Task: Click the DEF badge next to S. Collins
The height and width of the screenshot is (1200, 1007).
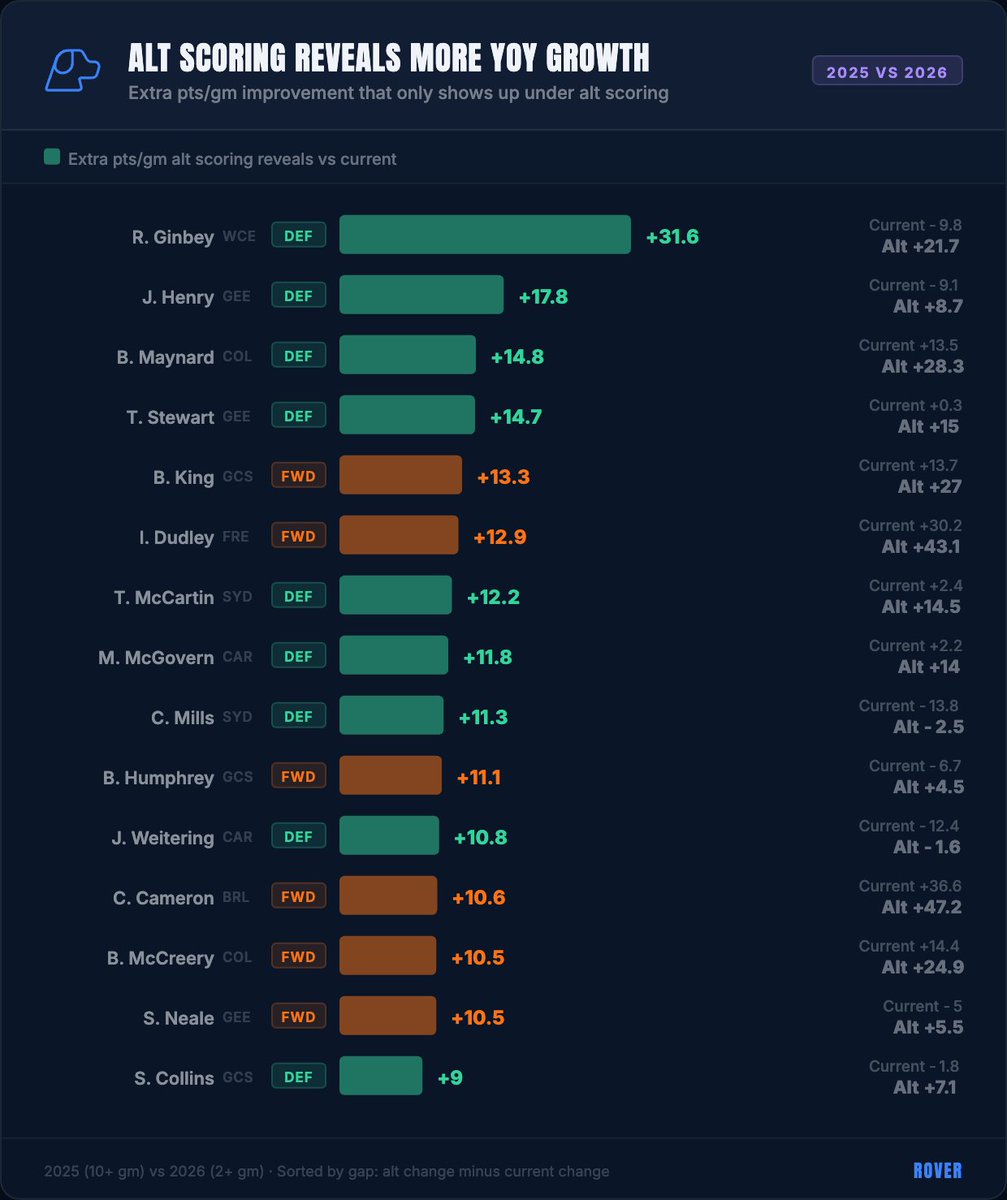Action: point(298,1077)
